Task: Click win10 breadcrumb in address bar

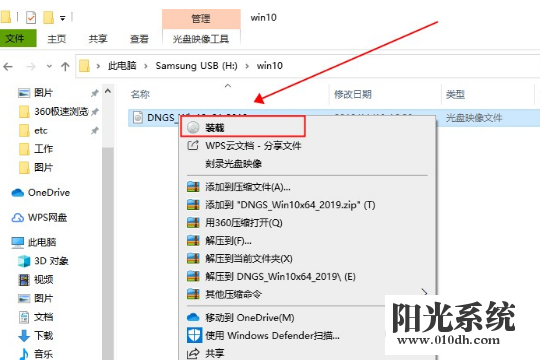Action: pyautogui.click(x=269, y=66)
